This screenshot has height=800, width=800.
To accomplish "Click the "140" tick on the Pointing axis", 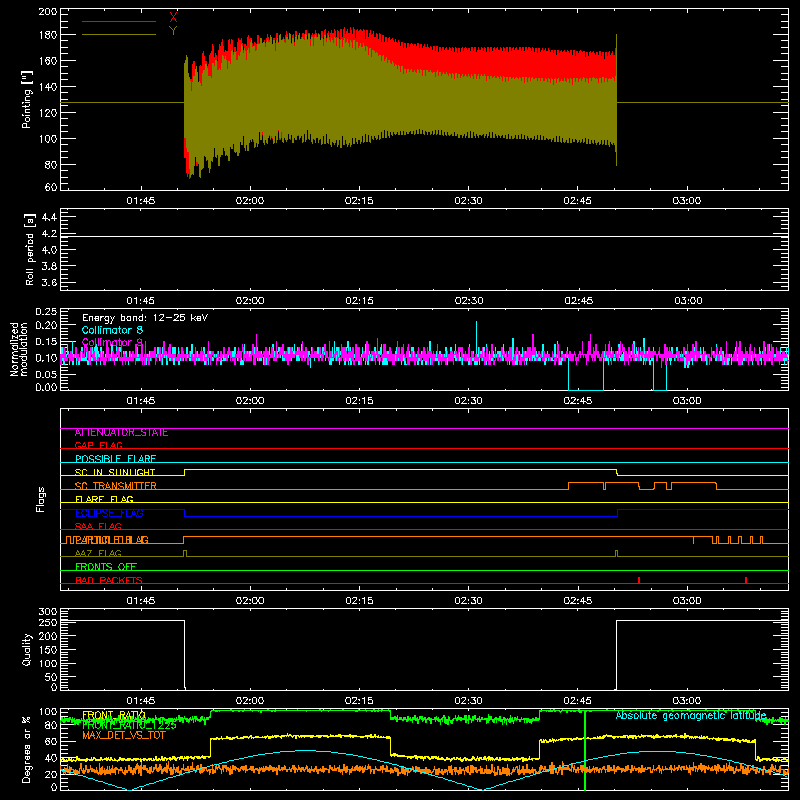I will [48, 87].
